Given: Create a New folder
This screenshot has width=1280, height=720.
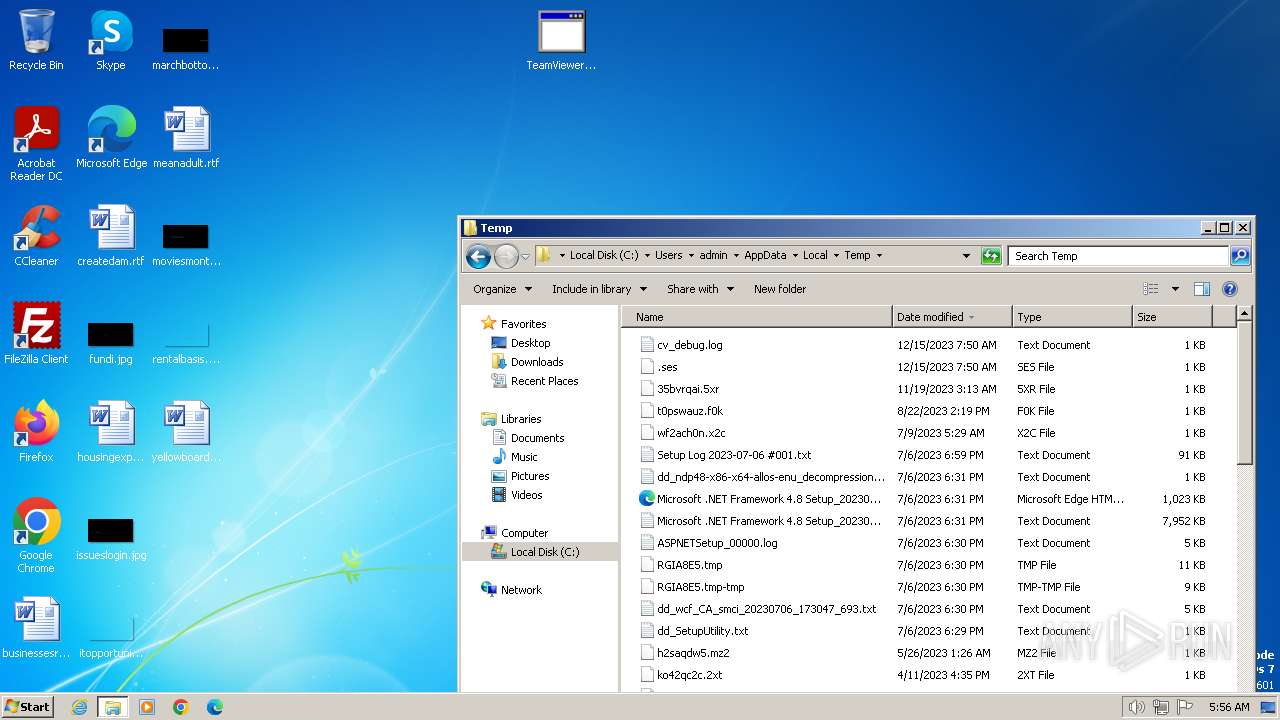Looking at the screenshot, I should [x=780, y=289].
